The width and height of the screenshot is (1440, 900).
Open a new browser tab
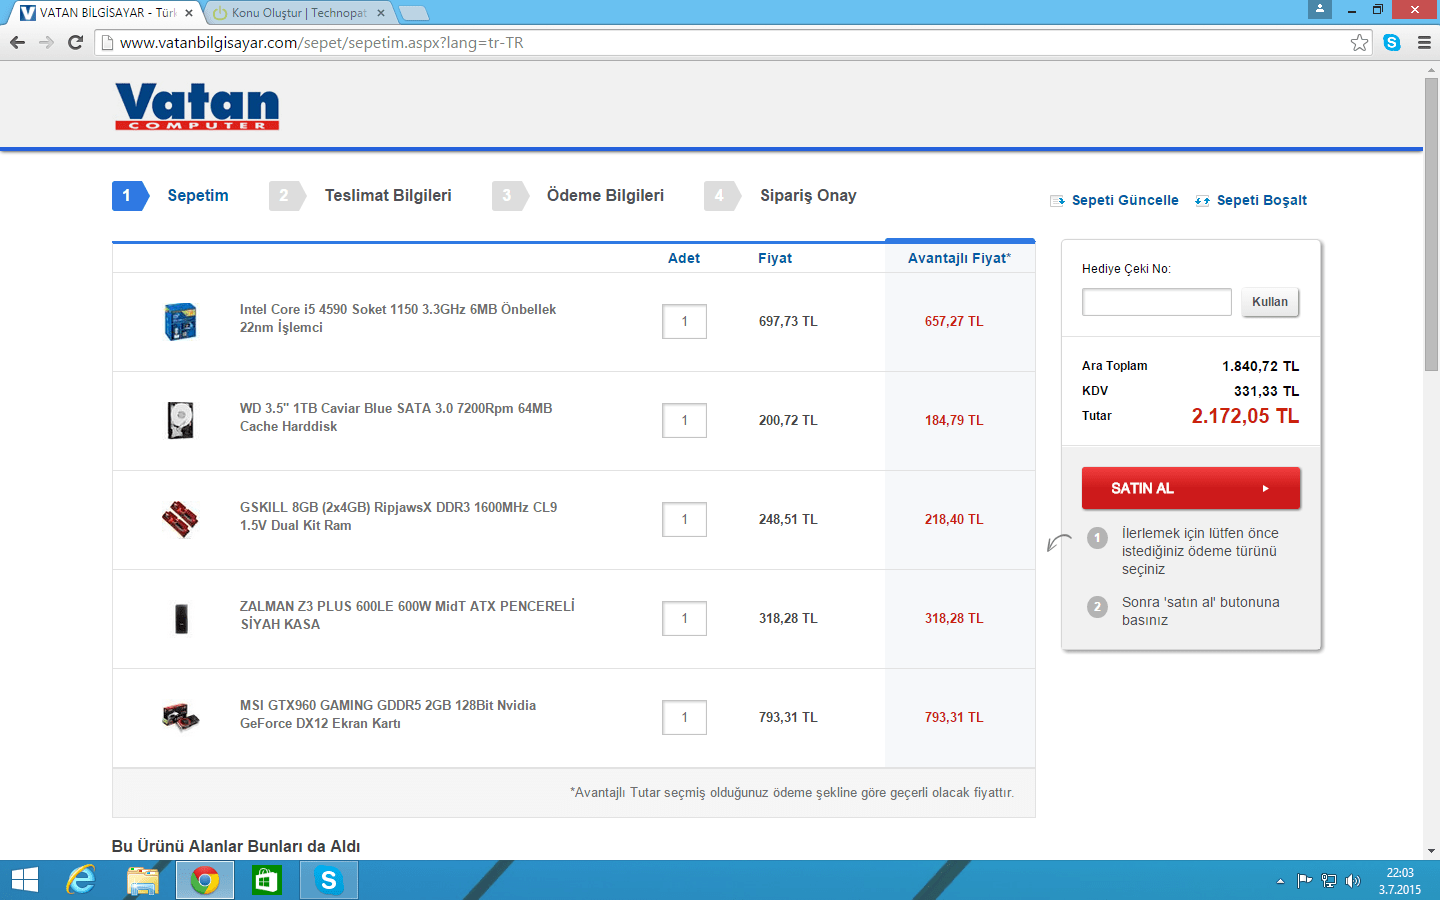[x=413, y=13]
